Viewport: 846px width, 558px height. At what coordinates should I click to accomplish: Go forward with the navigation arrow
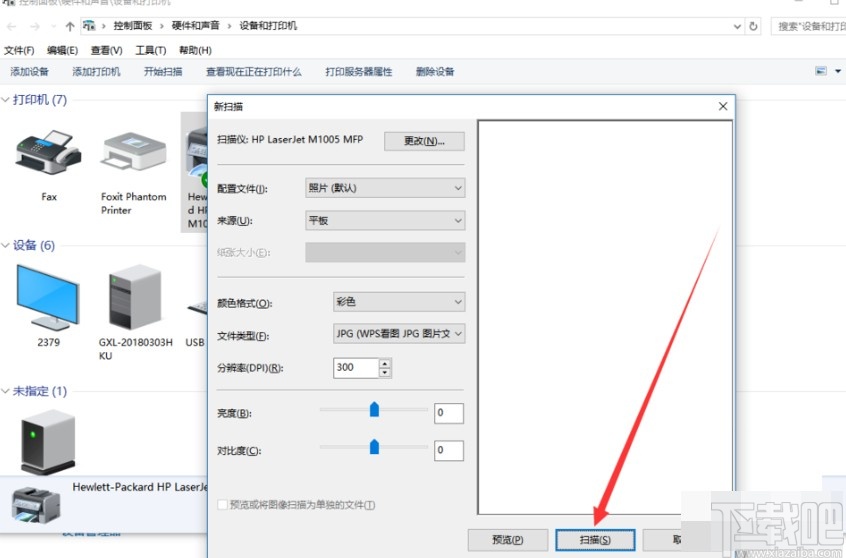(x=35, y=26)
